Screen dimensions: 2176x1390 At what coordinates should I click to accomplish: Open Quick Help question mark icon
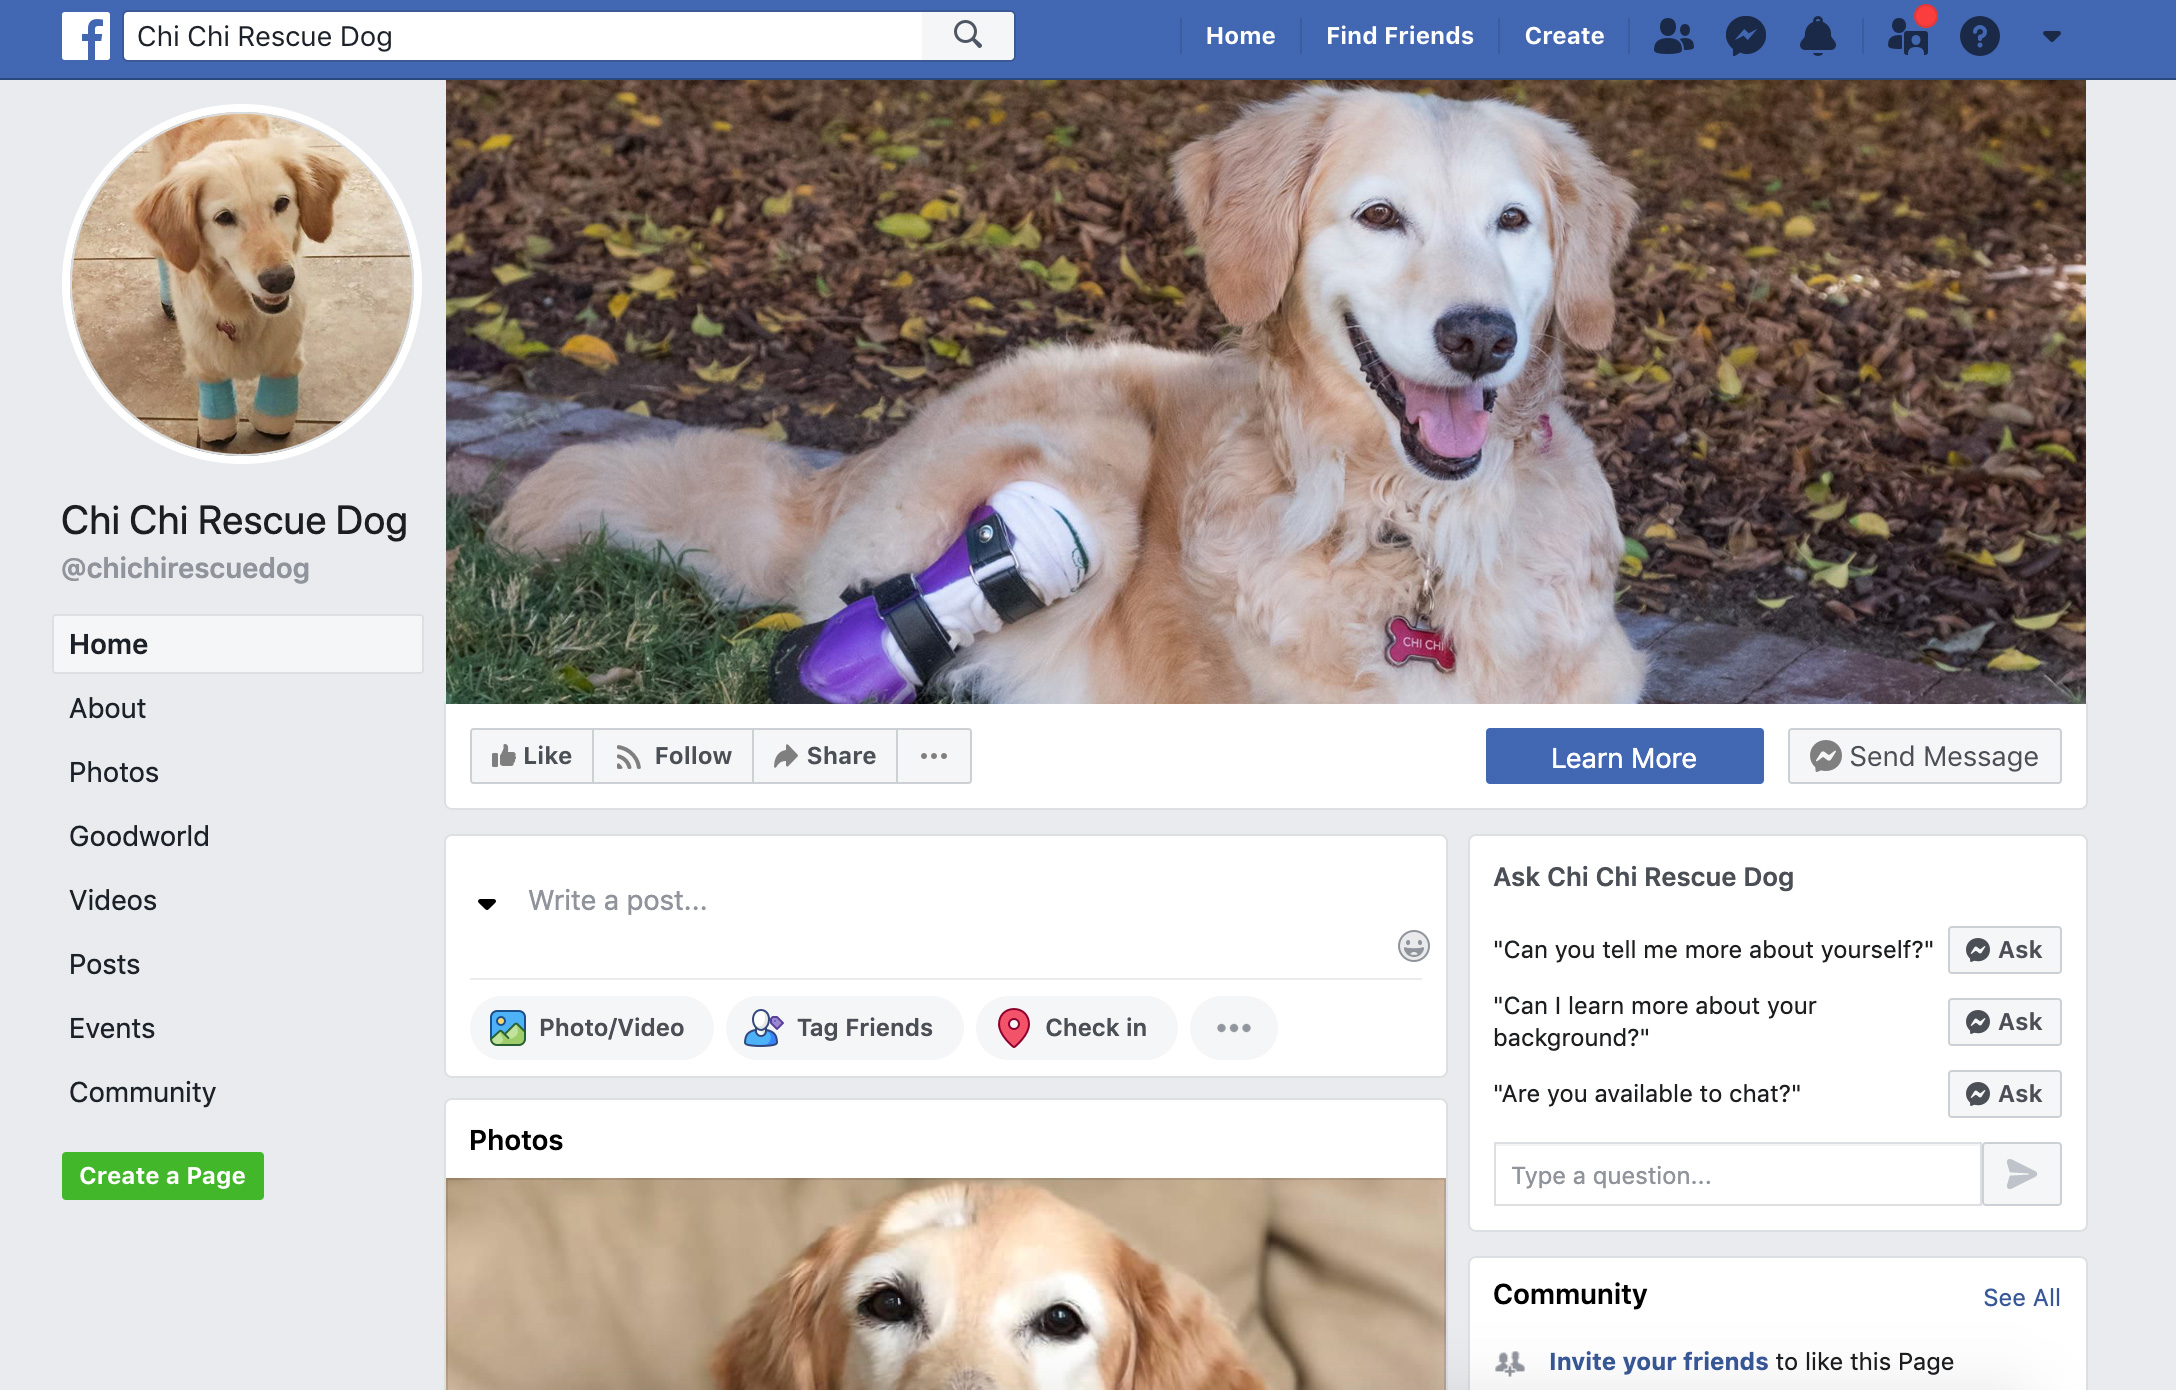pyautogui.click(x=1980, y=36)
